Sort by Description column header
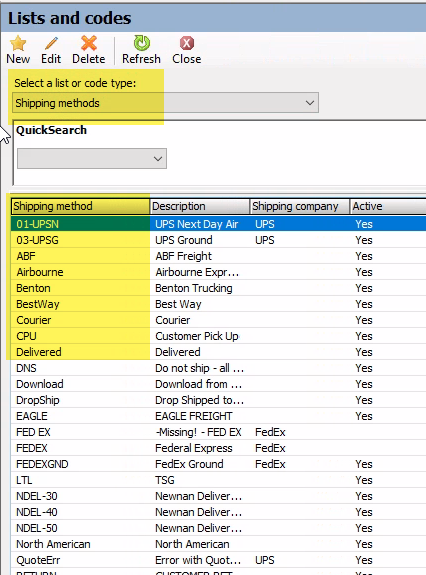The width and height of the screenshot is (426, 575). 200,206
